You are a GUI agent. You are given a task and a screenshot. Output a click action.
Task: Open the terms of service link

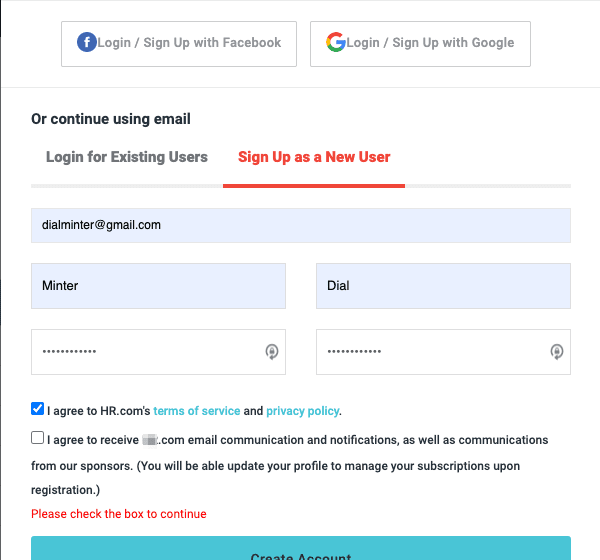(x=197, y=411)
